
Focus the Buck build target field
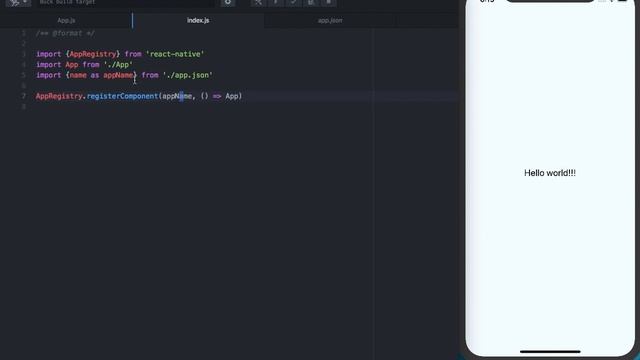click(126, 2)
